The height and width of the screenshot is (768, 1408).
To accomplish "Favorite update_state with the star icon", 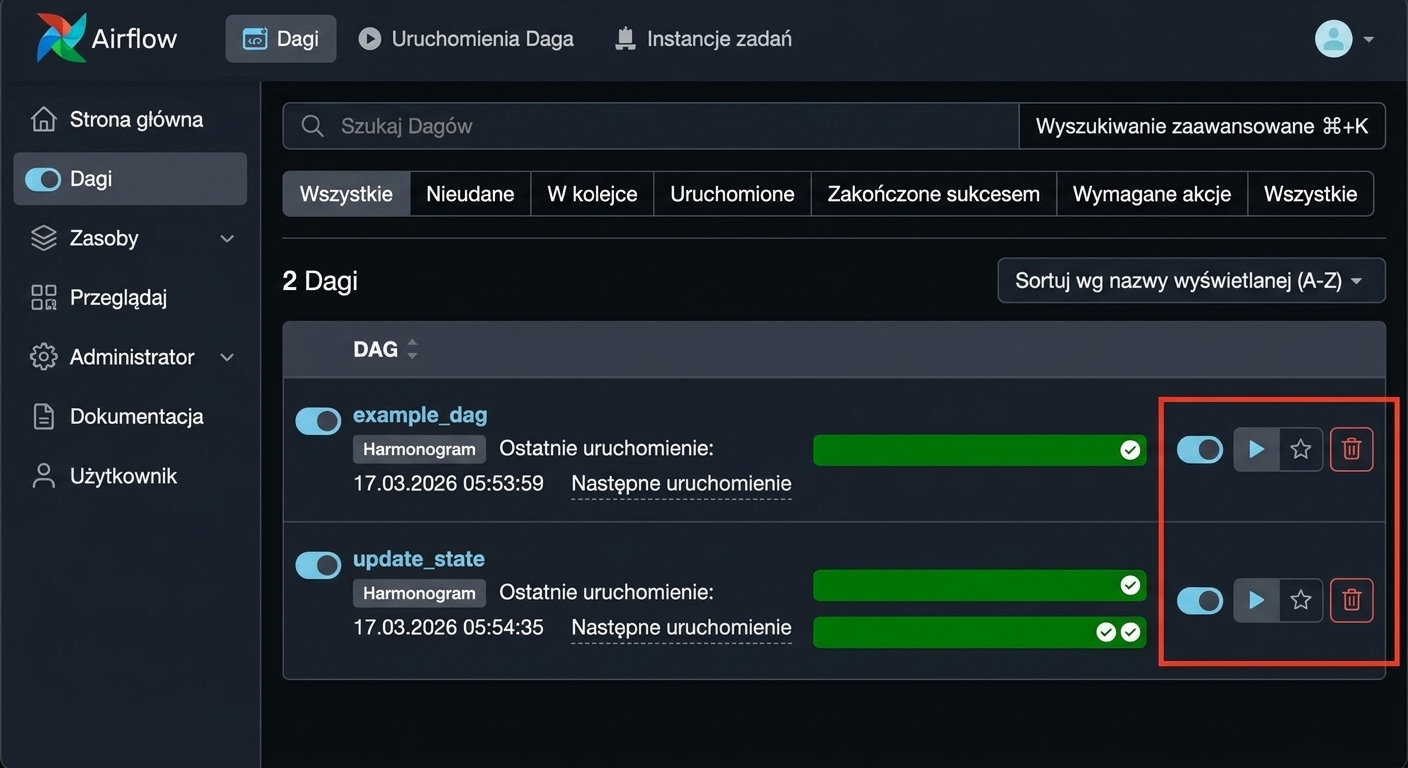I will click(x=1301, y=600).
